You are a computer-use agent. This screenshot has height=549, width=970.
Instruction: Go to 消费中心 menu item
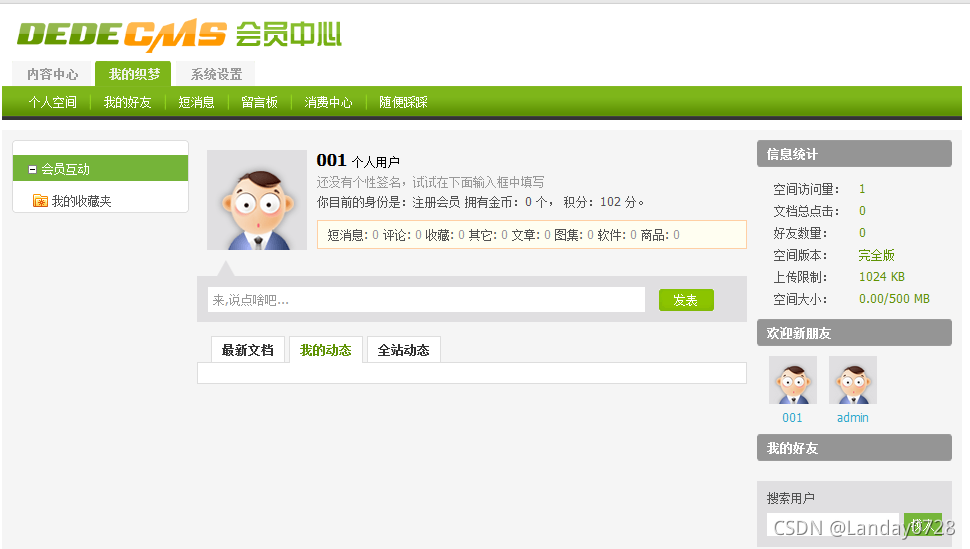[x=328, y=102]
